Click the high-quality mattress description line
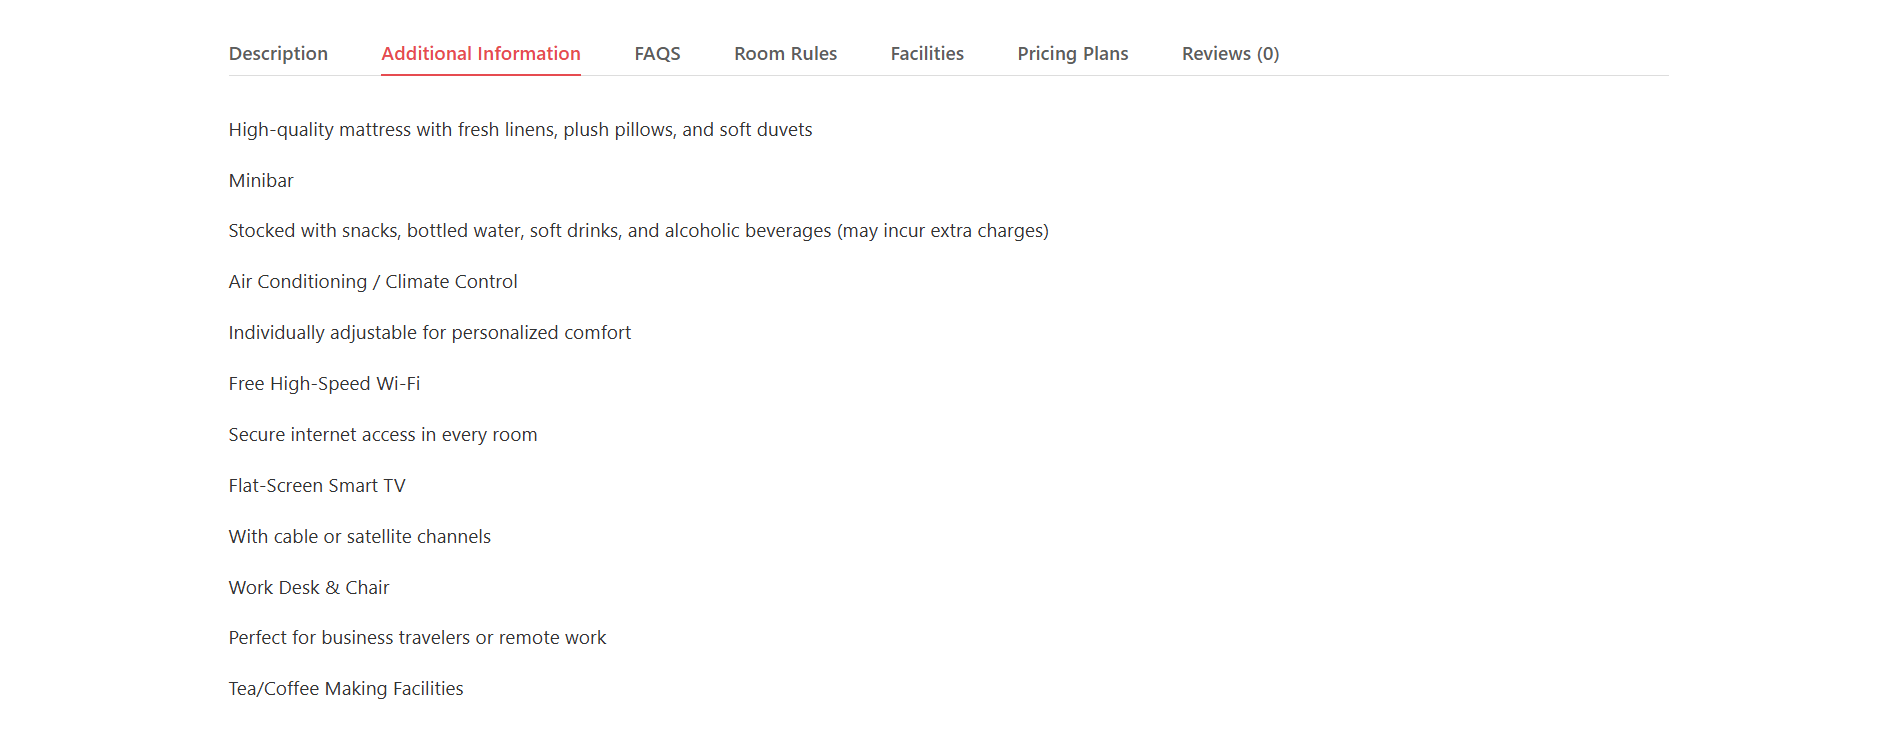The width and height of the screenshot is (1879, 729). point(520,130)
